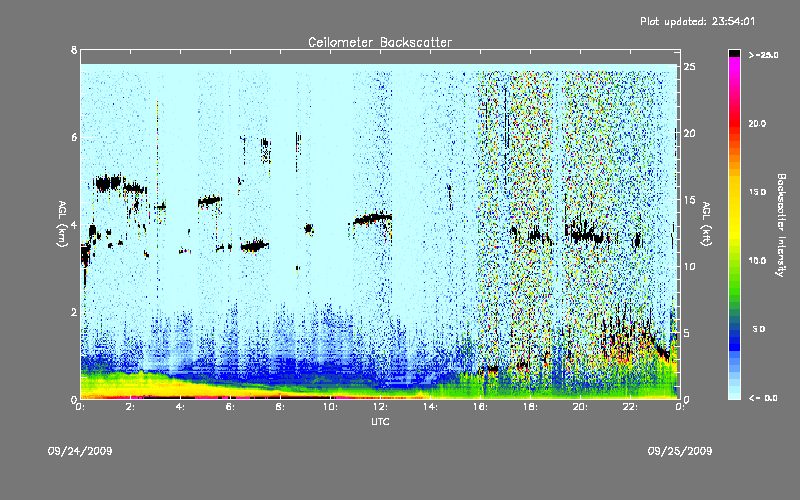Click the "25" tick on kft axis
Viewport: 800px width, 500px height.
690,67
